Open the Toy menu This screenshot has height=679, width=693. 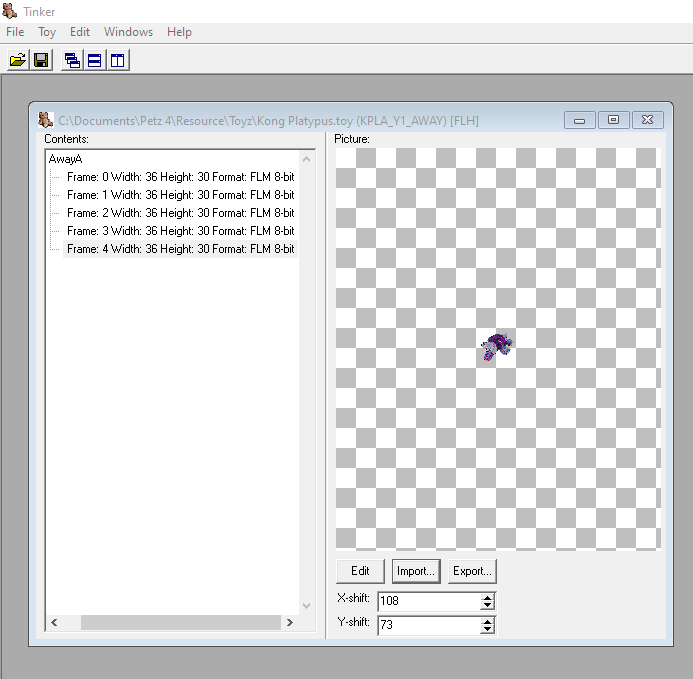click(x=47, y=32)
